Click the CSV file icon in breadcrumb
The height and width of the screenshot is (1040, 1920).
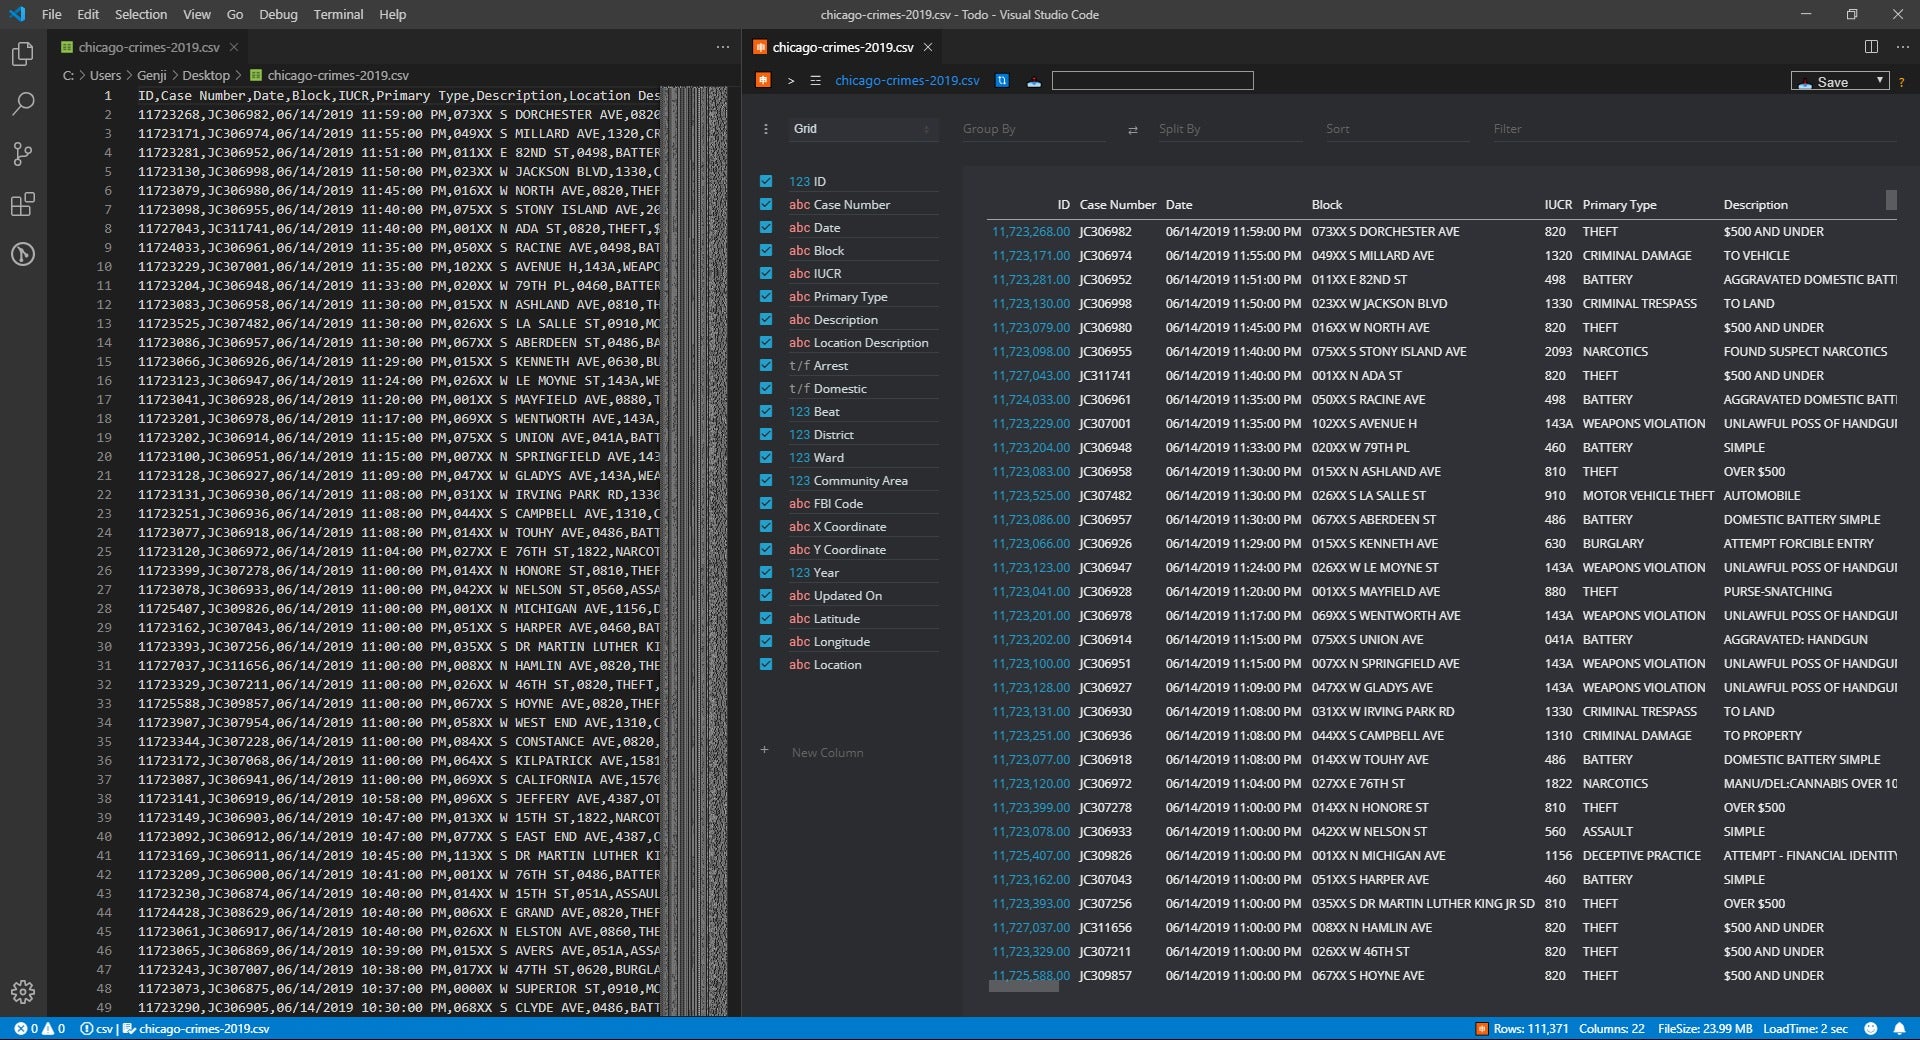point(256,75)
